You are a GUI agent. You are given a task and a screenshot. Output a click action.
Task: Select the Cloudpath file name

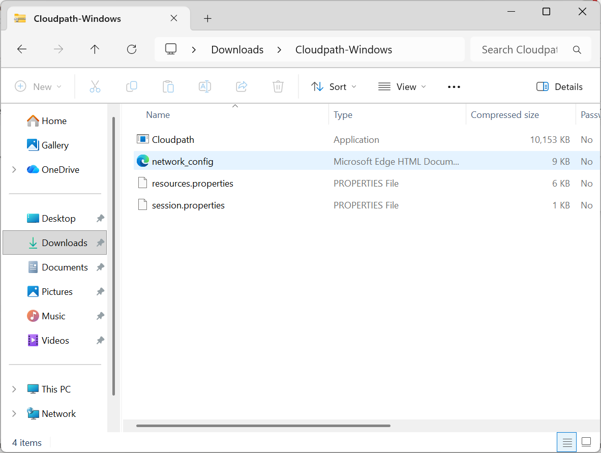click(173, 140)
